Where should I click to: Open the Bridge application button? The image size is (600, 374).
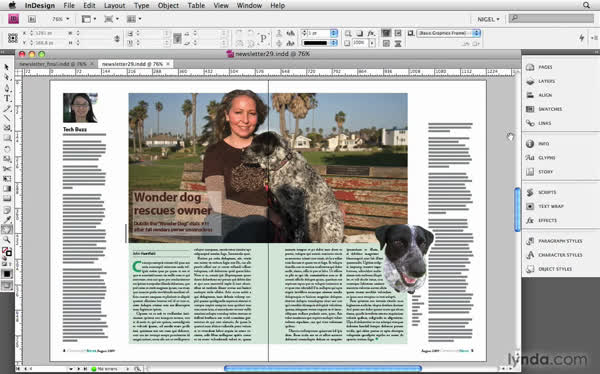pyautogui.click(x=32, y=19)
